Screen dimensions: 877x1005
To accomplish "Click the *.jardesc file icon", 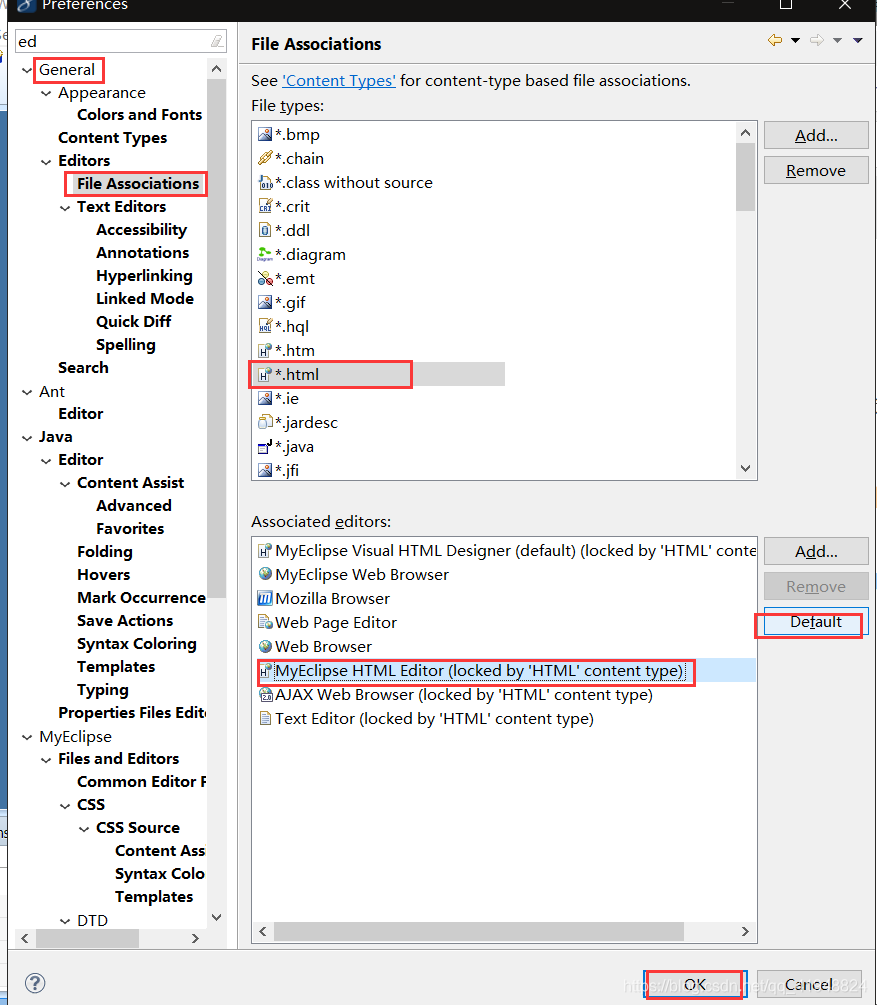I will coord(265,422).
